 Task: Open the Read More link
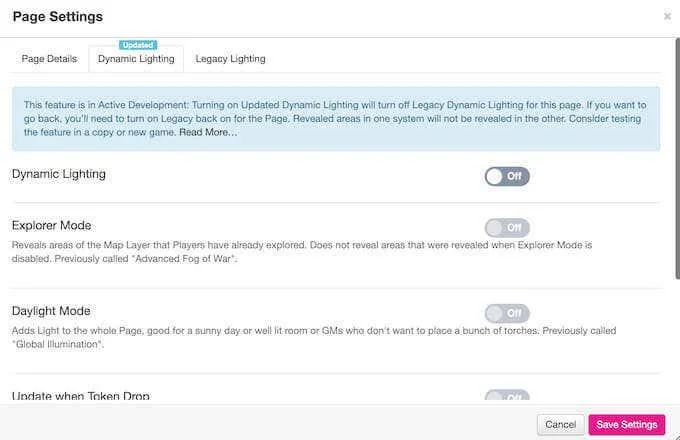(x=208, y=132)
